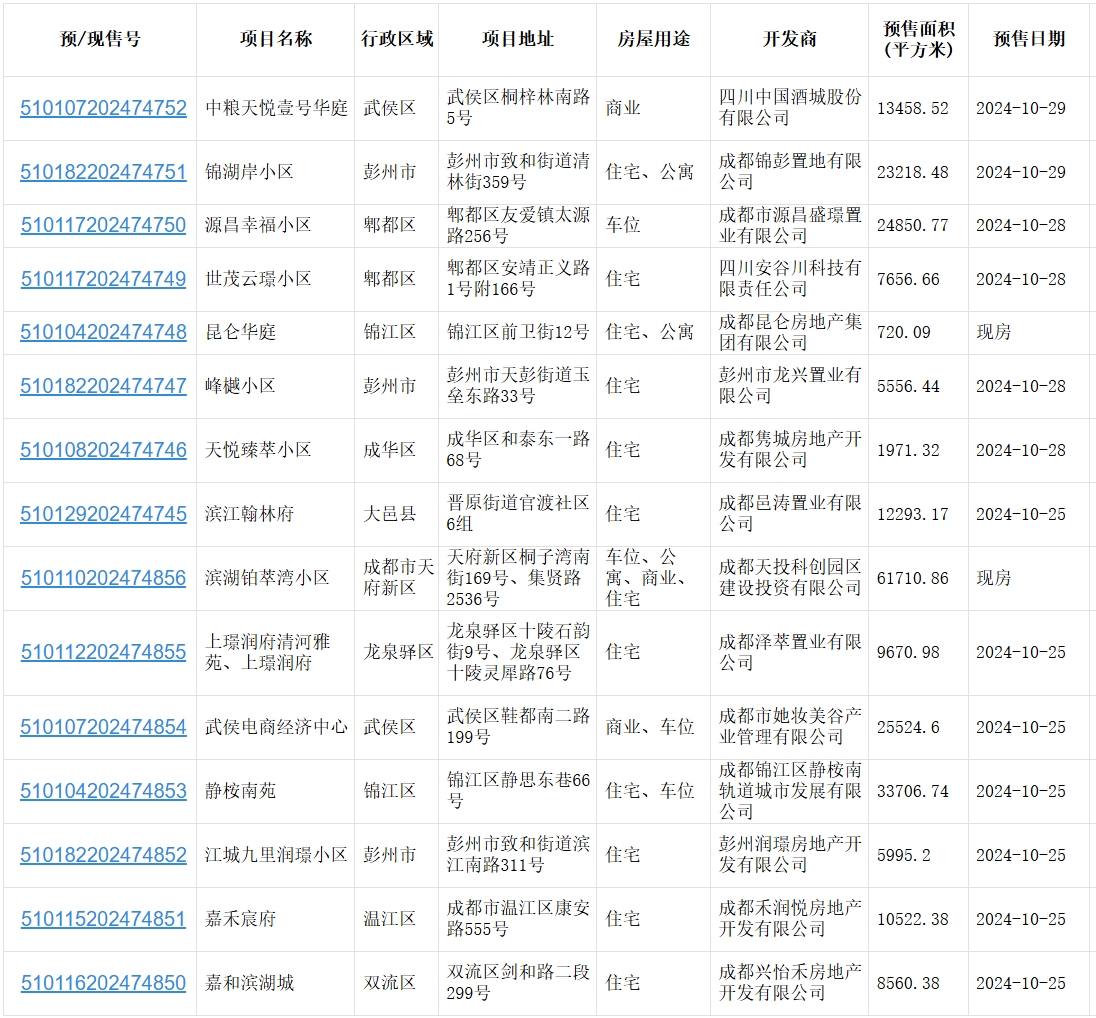1096x1018 pixels.
Task: Click presale number 510182202474747
Action: (x=103, y=386)
